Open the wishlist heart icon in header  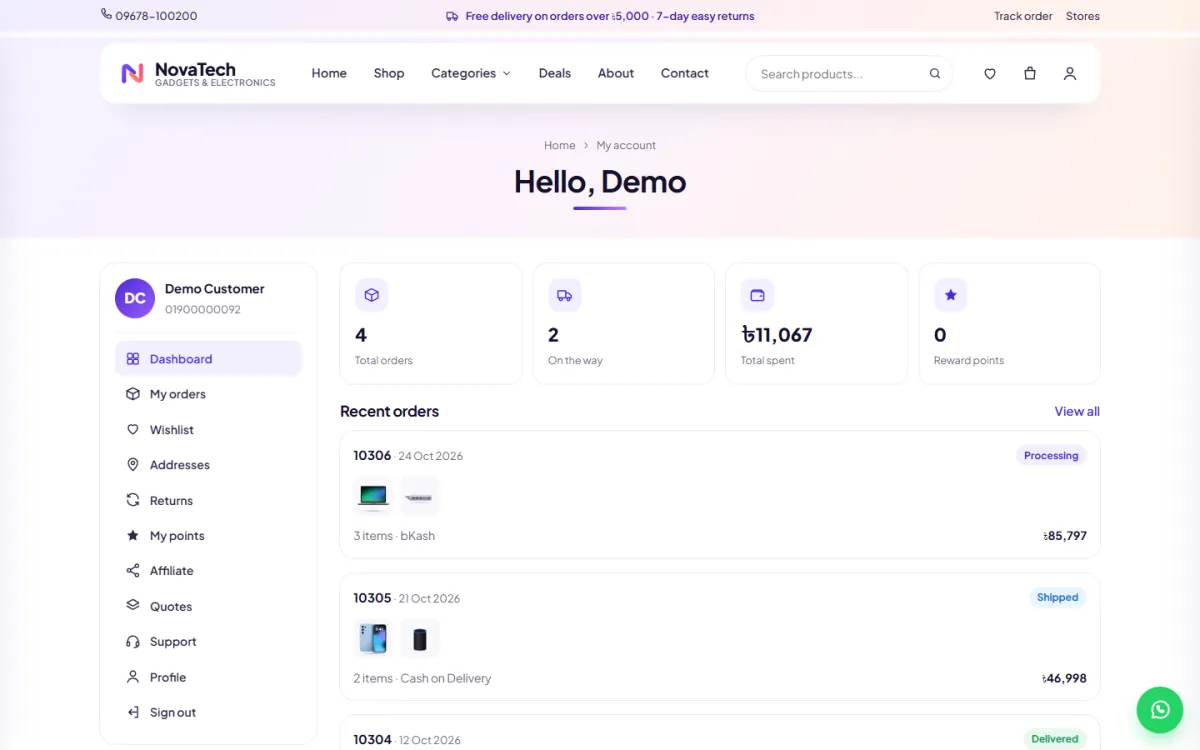tap(990, 73)
